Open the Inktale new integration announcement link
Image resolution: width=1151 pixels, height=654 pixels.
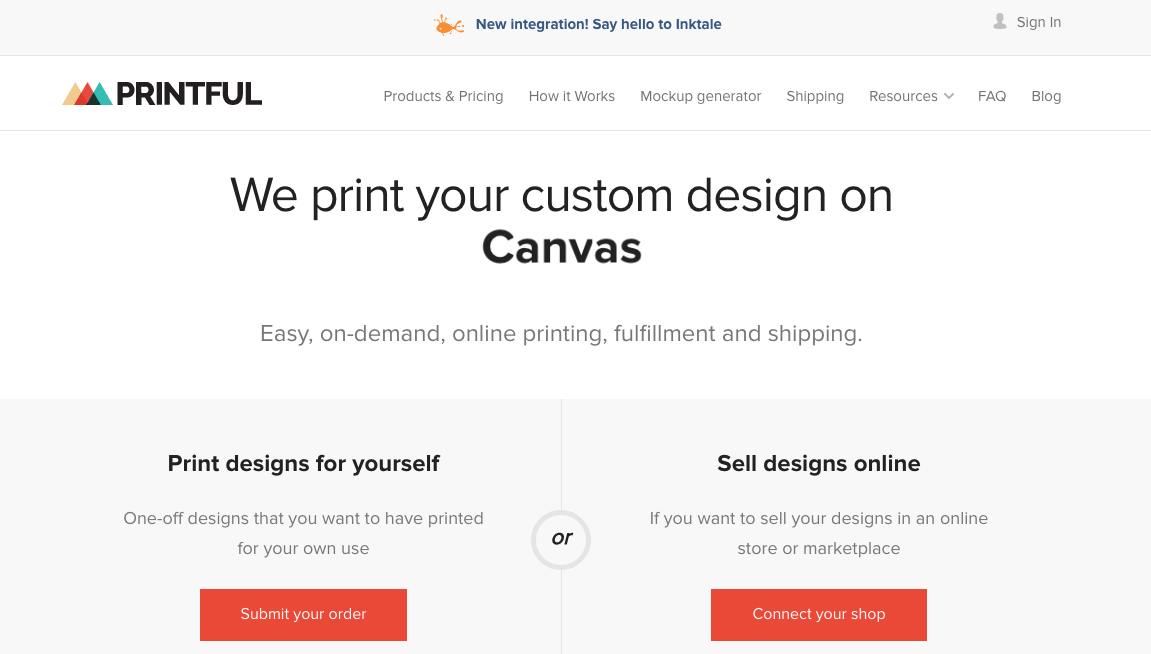tap(598, 24)
